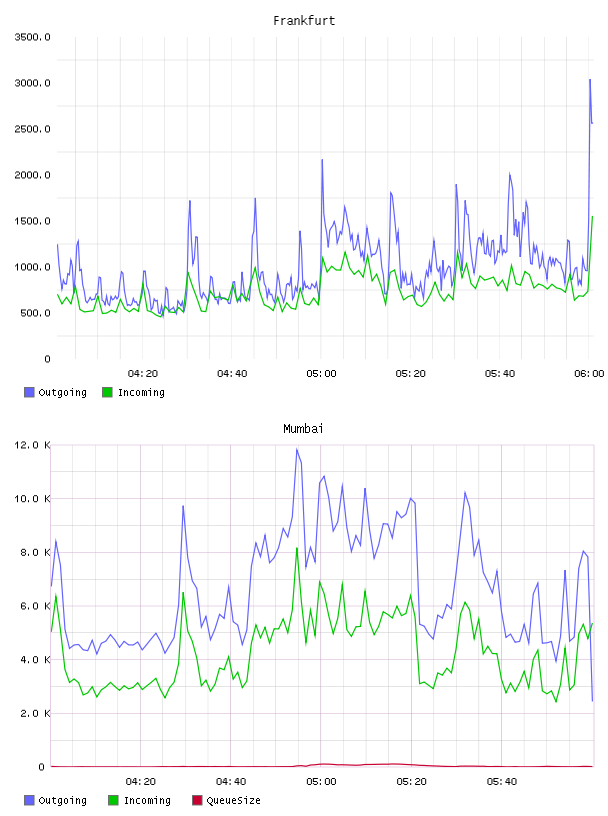Click the 12.0 K y-axis label on Mumbai chart
The width and height of the screenshot is (608, 816).
tap(32, 445)
